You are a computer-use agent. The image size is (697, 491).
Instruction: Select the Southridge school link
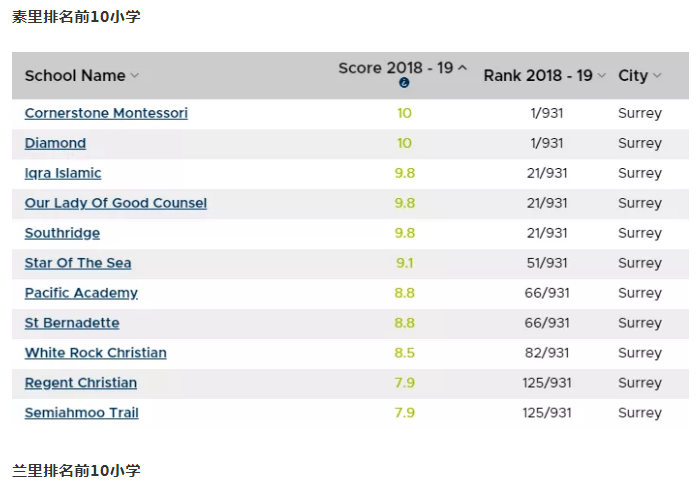tap(62, 233)
